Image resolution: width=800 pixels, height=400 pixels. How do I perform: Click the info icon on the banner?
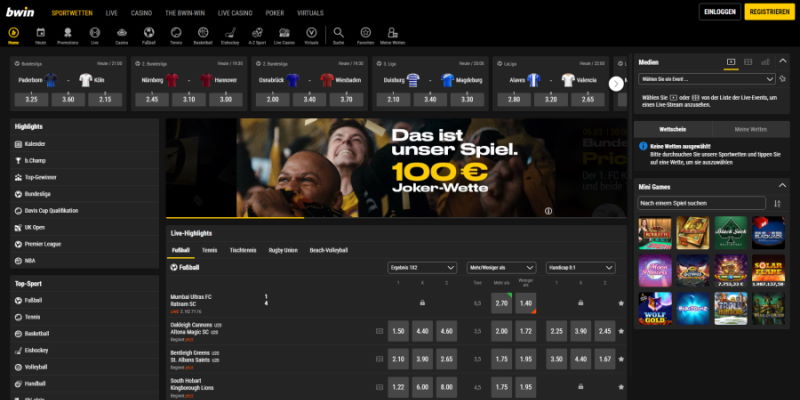(548, 211)
